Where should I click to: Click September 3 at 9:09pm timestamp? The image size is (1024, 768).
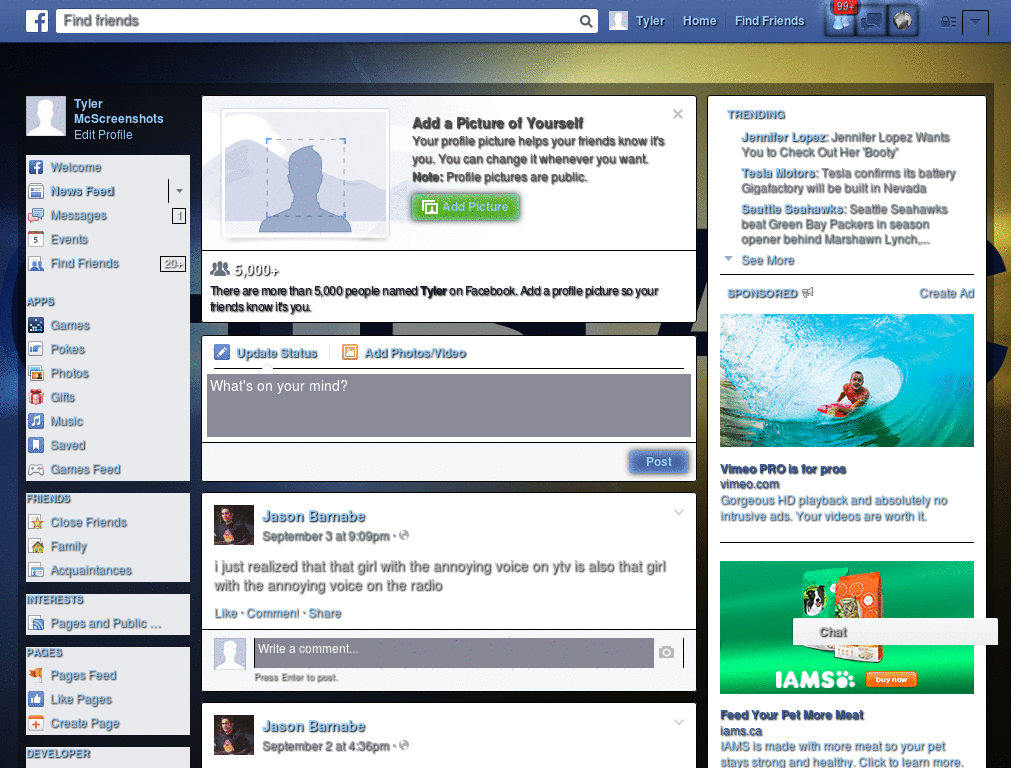click(x=326, y=537)
